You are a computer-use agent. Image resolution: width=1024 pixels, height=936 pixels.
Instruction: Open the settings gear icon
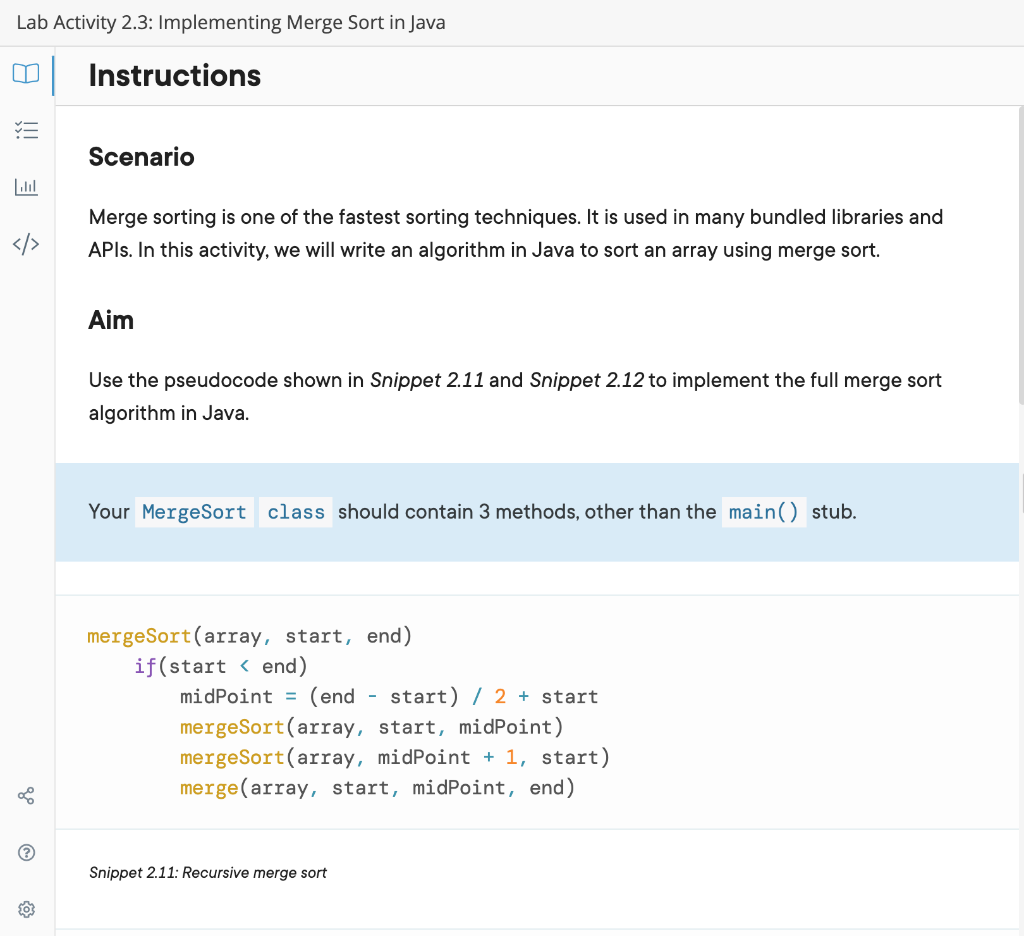point(26,910)
